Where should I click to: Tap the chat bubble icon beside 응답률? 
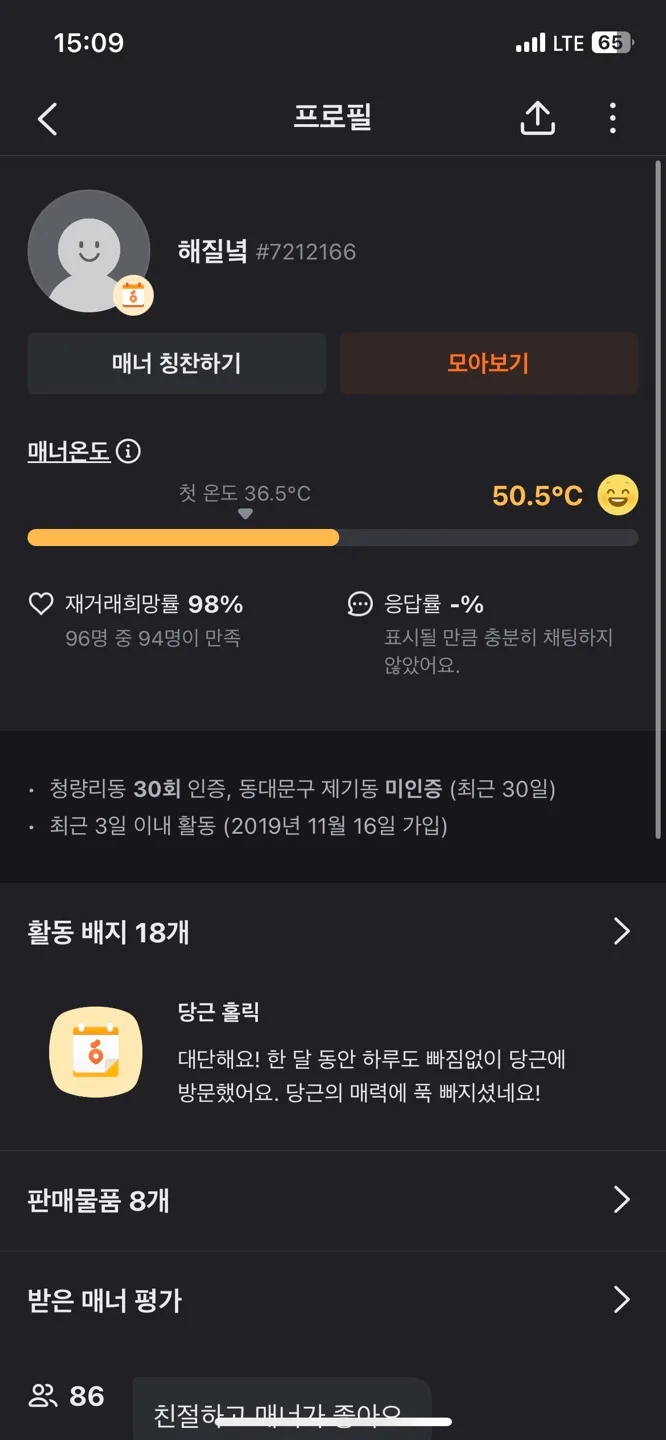coord(360,604)
